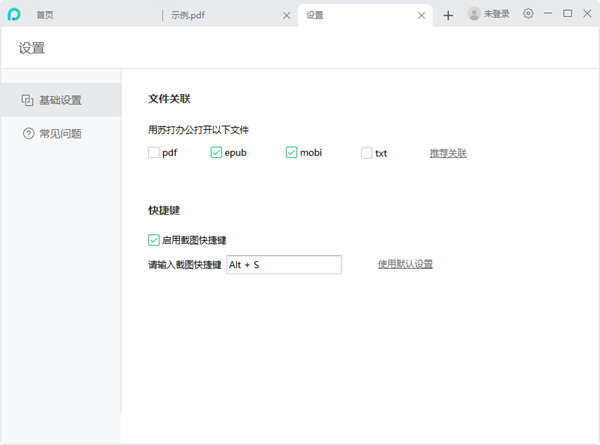
Task: Close the application window
Action: click(x=587, y=13)
